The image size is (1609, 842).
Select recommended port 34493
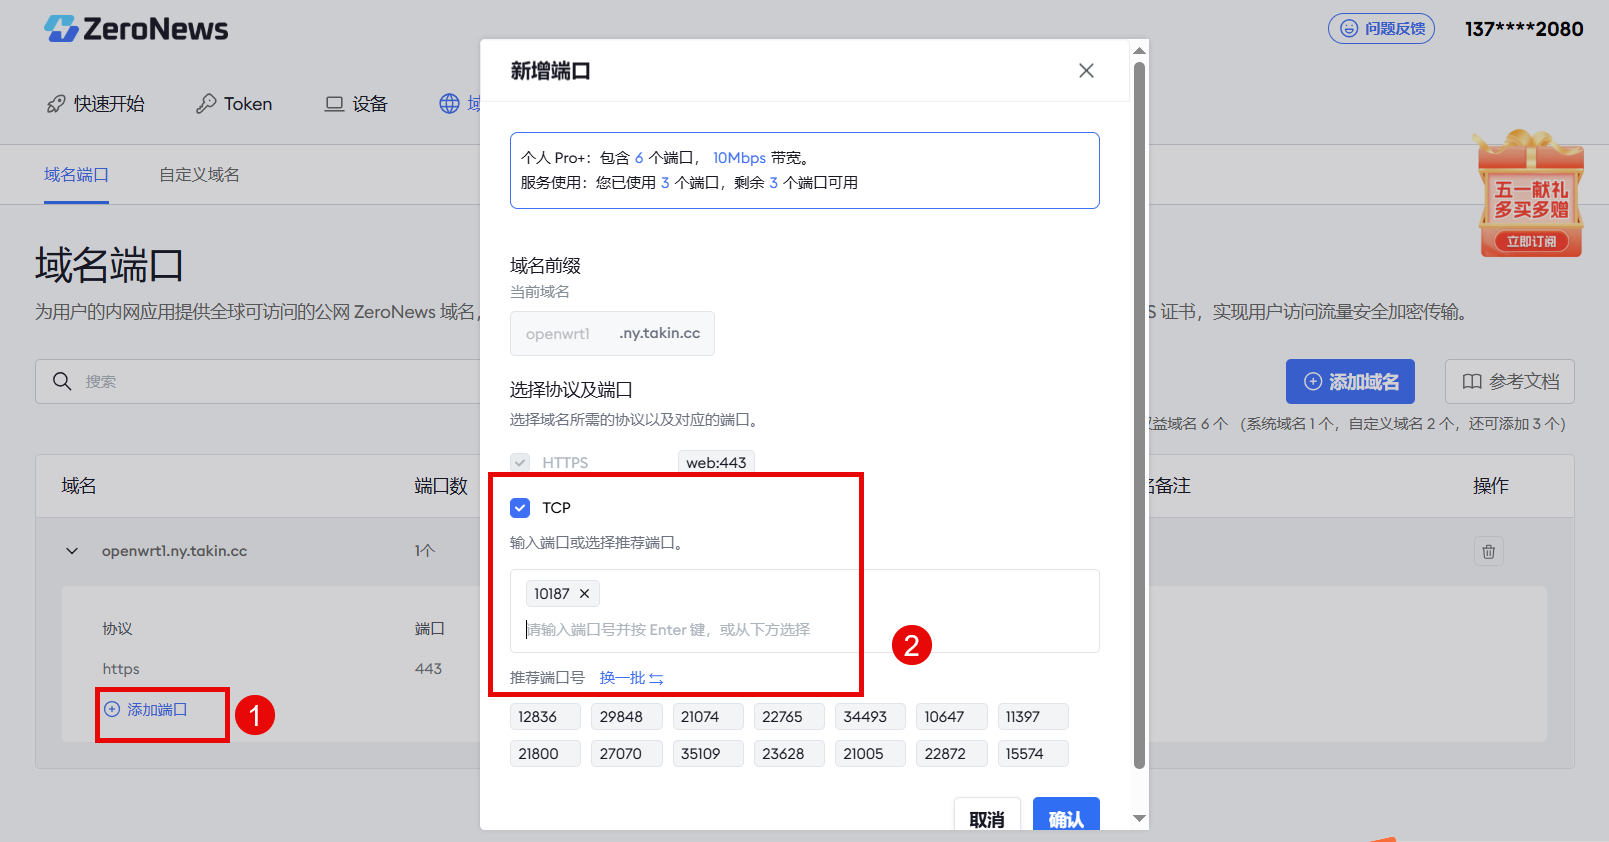click(x=870, y=717)
